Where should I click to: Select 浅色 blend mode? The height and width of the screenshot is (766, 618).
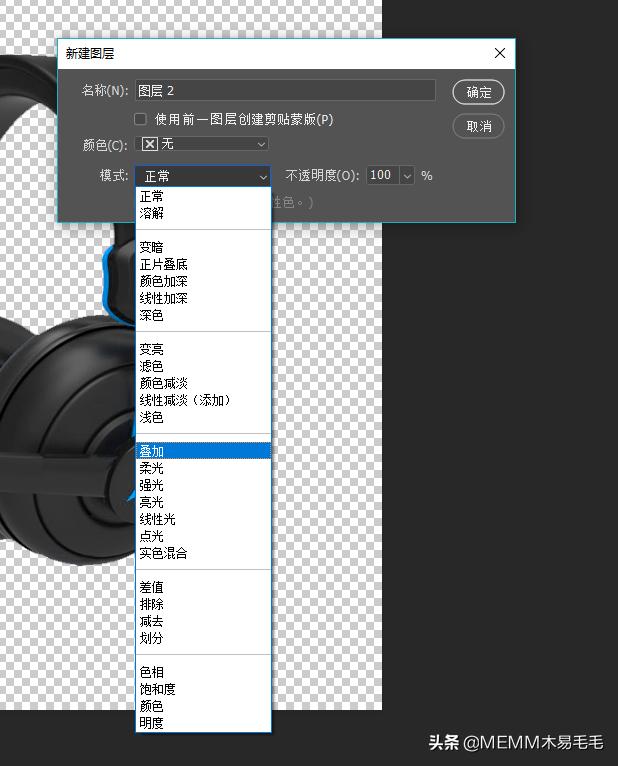point(203,417)
